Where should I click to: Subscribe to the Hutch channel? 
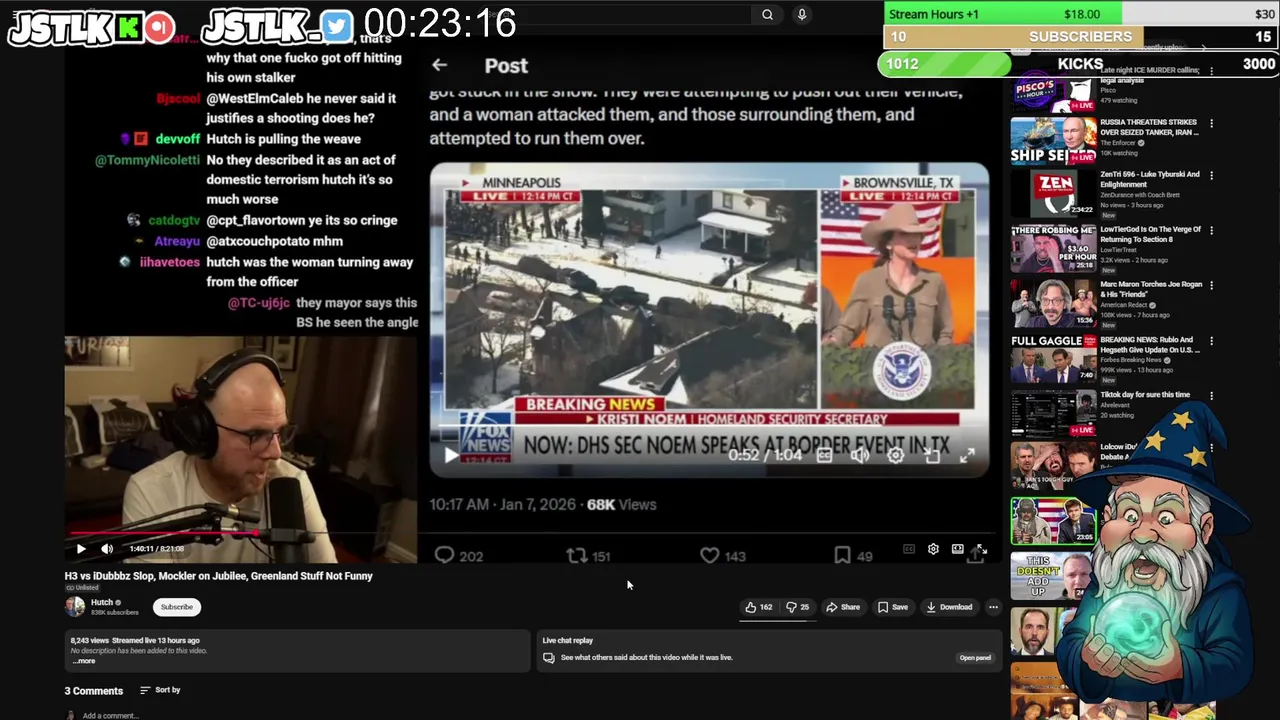[x=177, y=607]
